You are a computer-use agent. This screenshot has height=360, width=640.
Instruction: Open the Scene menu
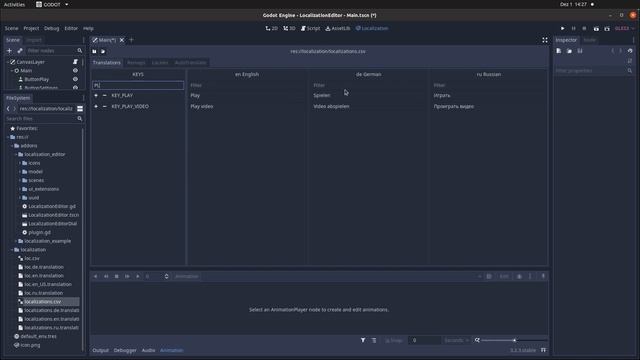click(x=11, y=29)
